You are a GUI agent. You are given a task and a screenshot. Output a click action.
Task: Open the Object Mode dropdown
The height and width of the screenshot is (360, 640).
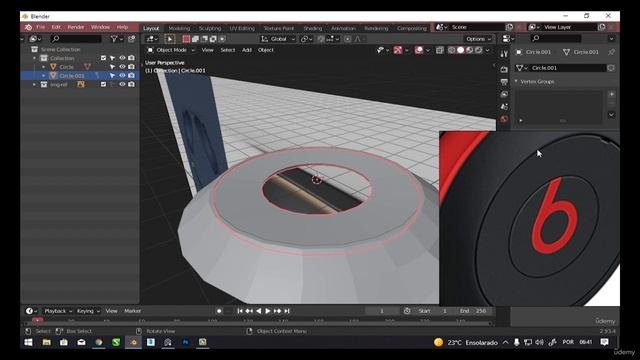click(x=171, y=50)
